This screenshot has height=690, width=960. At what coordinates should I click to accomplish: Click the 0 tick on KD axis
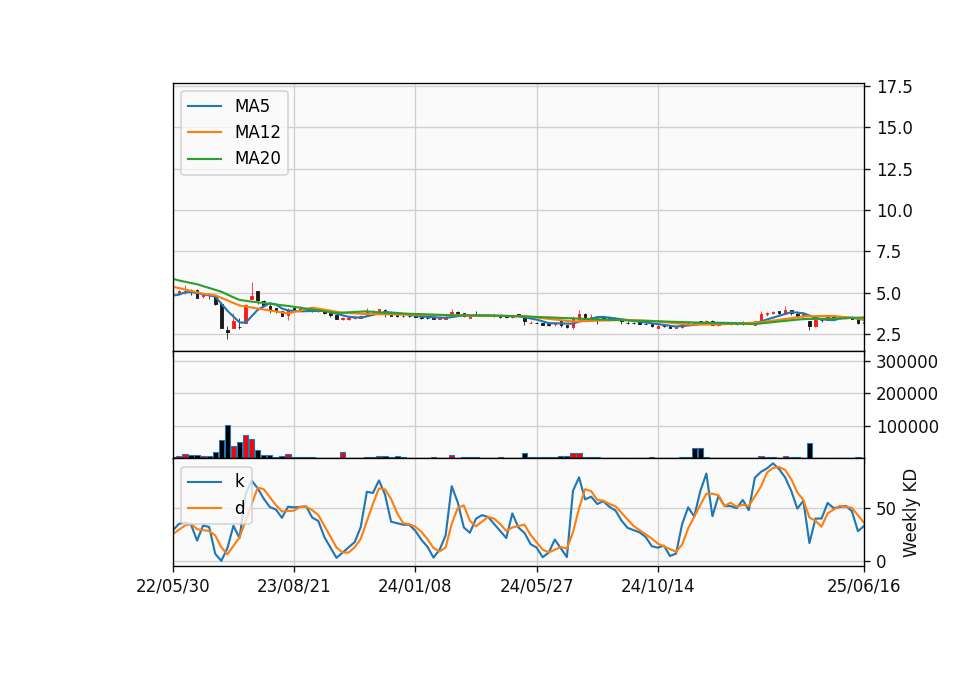882,561
